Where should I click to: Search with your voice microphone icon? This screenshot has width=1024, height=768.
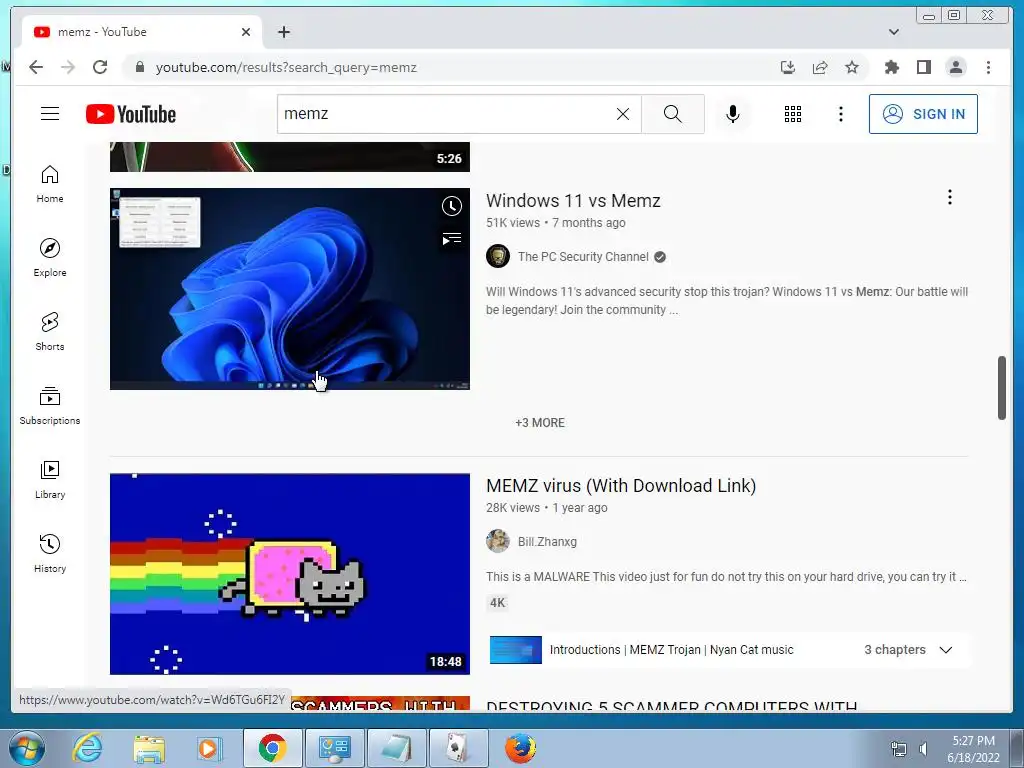(x=733, y=114)
